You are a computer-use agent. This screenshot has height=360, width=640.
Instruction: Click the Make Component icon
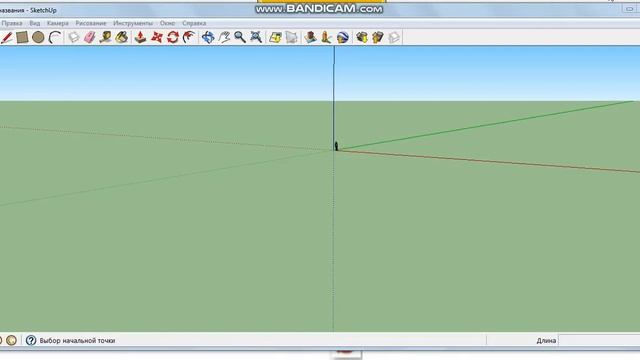click(x=73, y=38)
